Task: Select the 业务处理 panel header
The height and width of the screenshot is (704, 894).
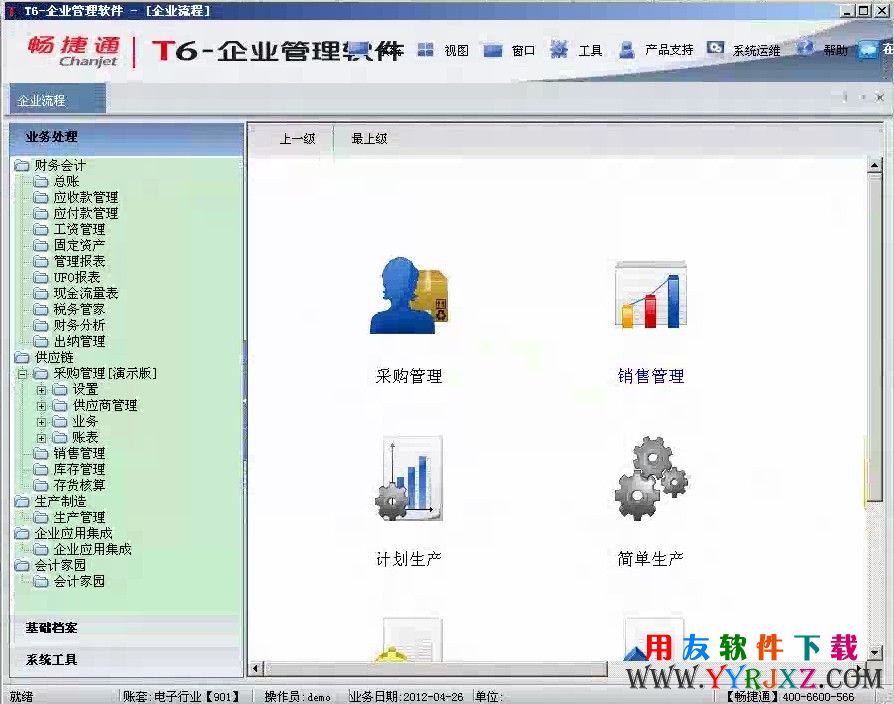Action: click(x=127, y=137)
